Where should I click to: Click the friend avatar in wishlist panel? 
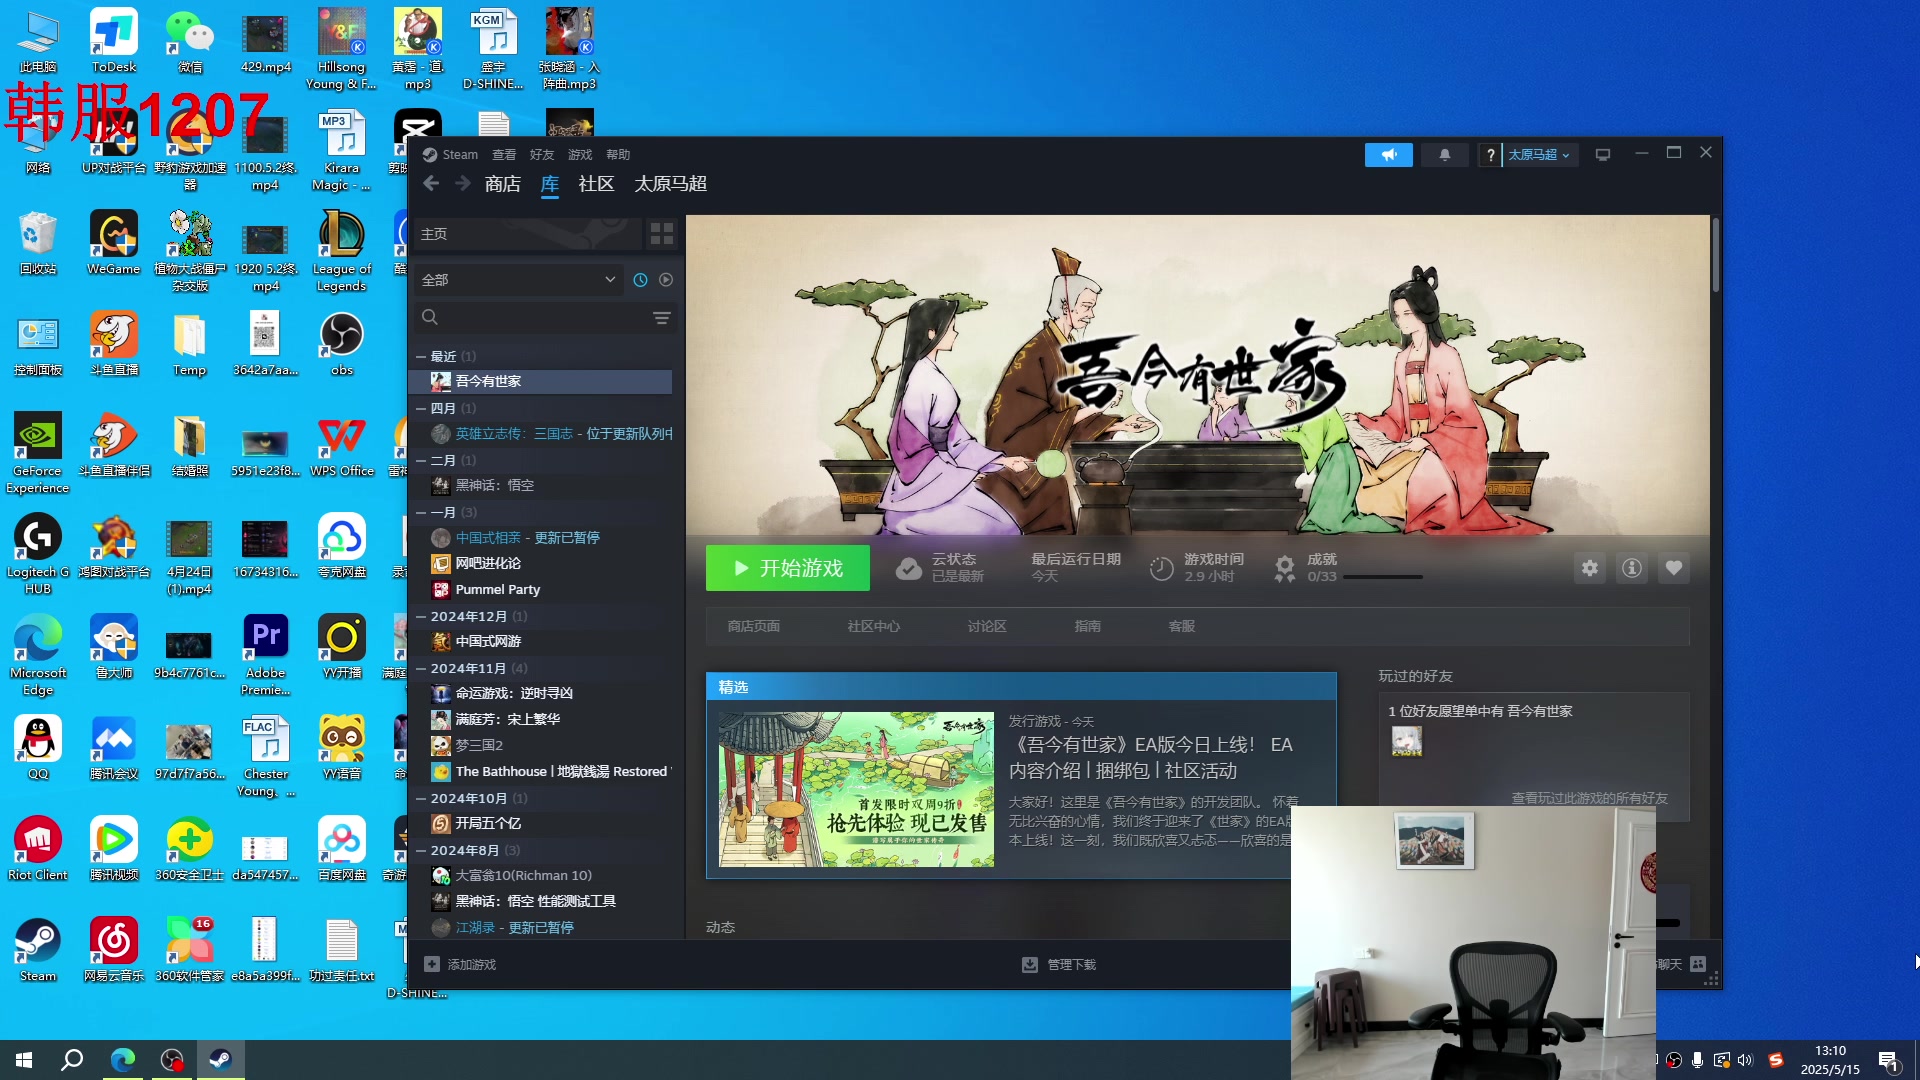[x=1406, y=741]
